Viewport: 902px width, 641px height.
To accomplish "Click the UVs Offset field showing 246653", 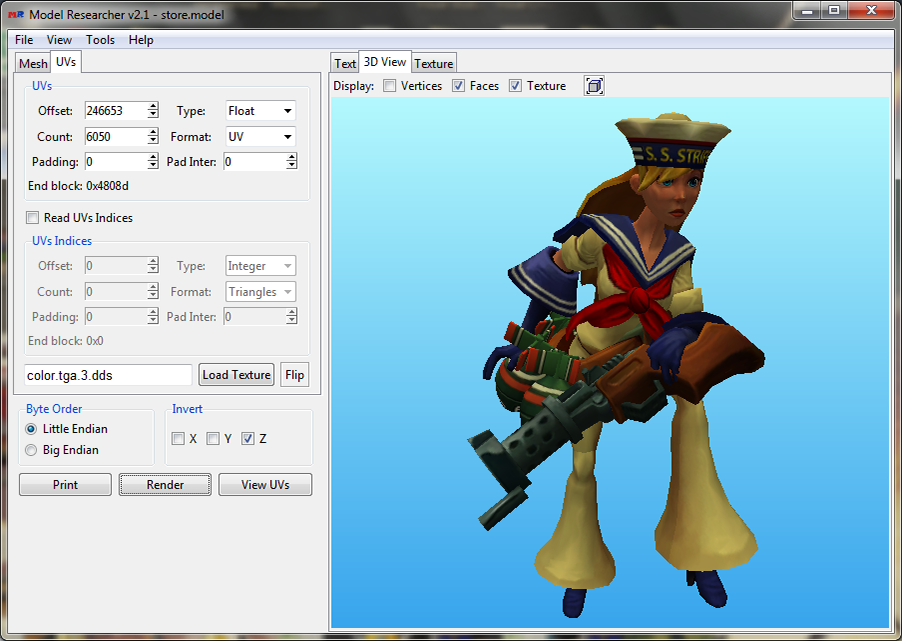I will [116, 110].
